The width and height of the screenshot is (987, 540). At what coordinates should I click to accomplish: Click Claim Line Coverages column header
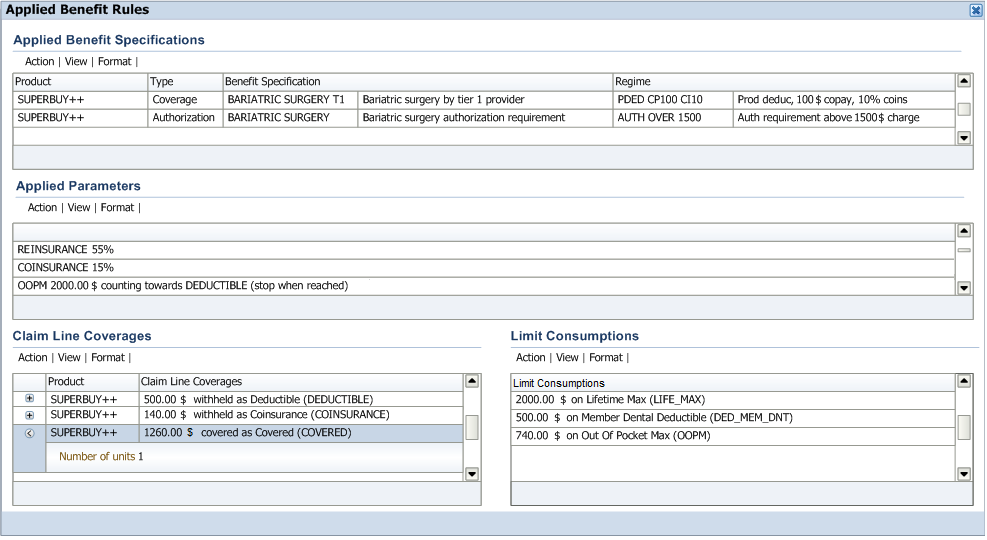301,381
